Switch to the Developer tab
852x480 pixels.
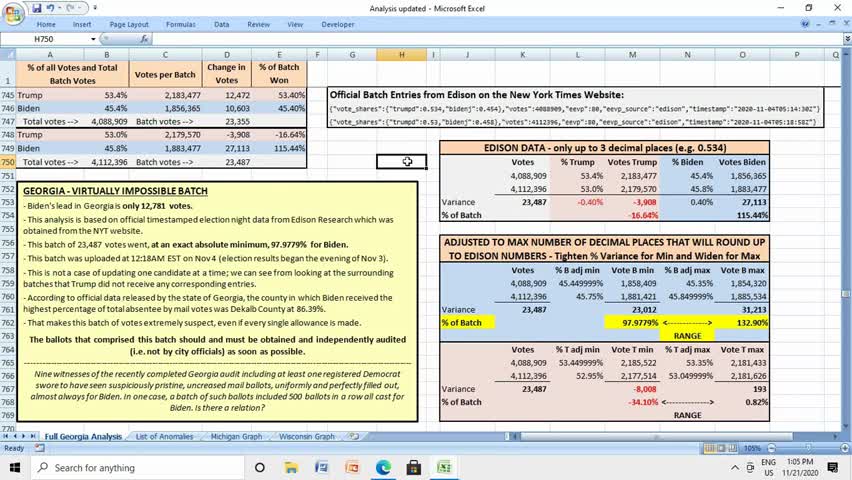pos(337,24)
